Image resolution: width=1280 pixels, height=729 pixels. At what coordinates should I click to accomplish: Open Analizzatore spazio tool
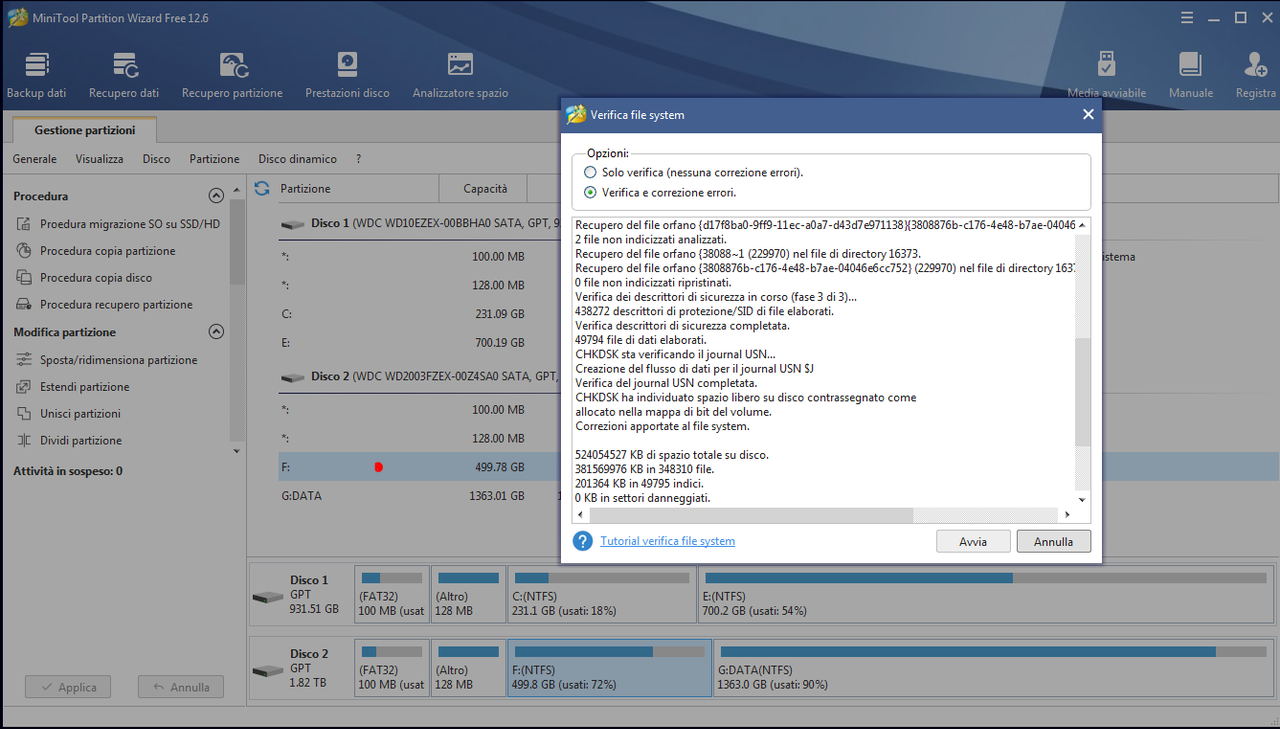click(x=460, y=76)
